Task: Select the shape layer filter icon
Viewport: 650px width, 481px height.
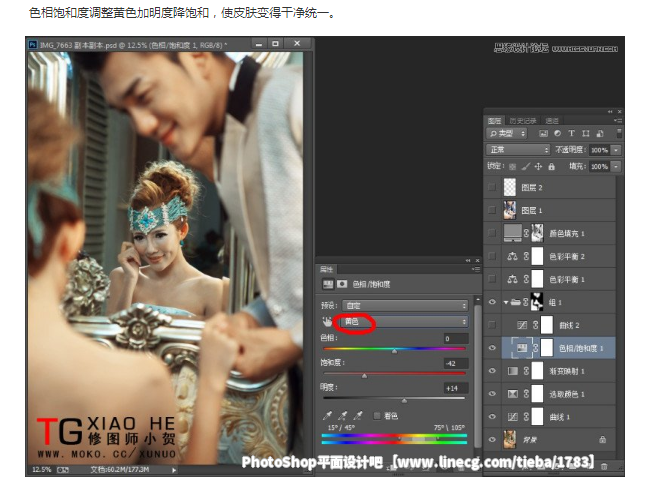Action: coord(585,134)
